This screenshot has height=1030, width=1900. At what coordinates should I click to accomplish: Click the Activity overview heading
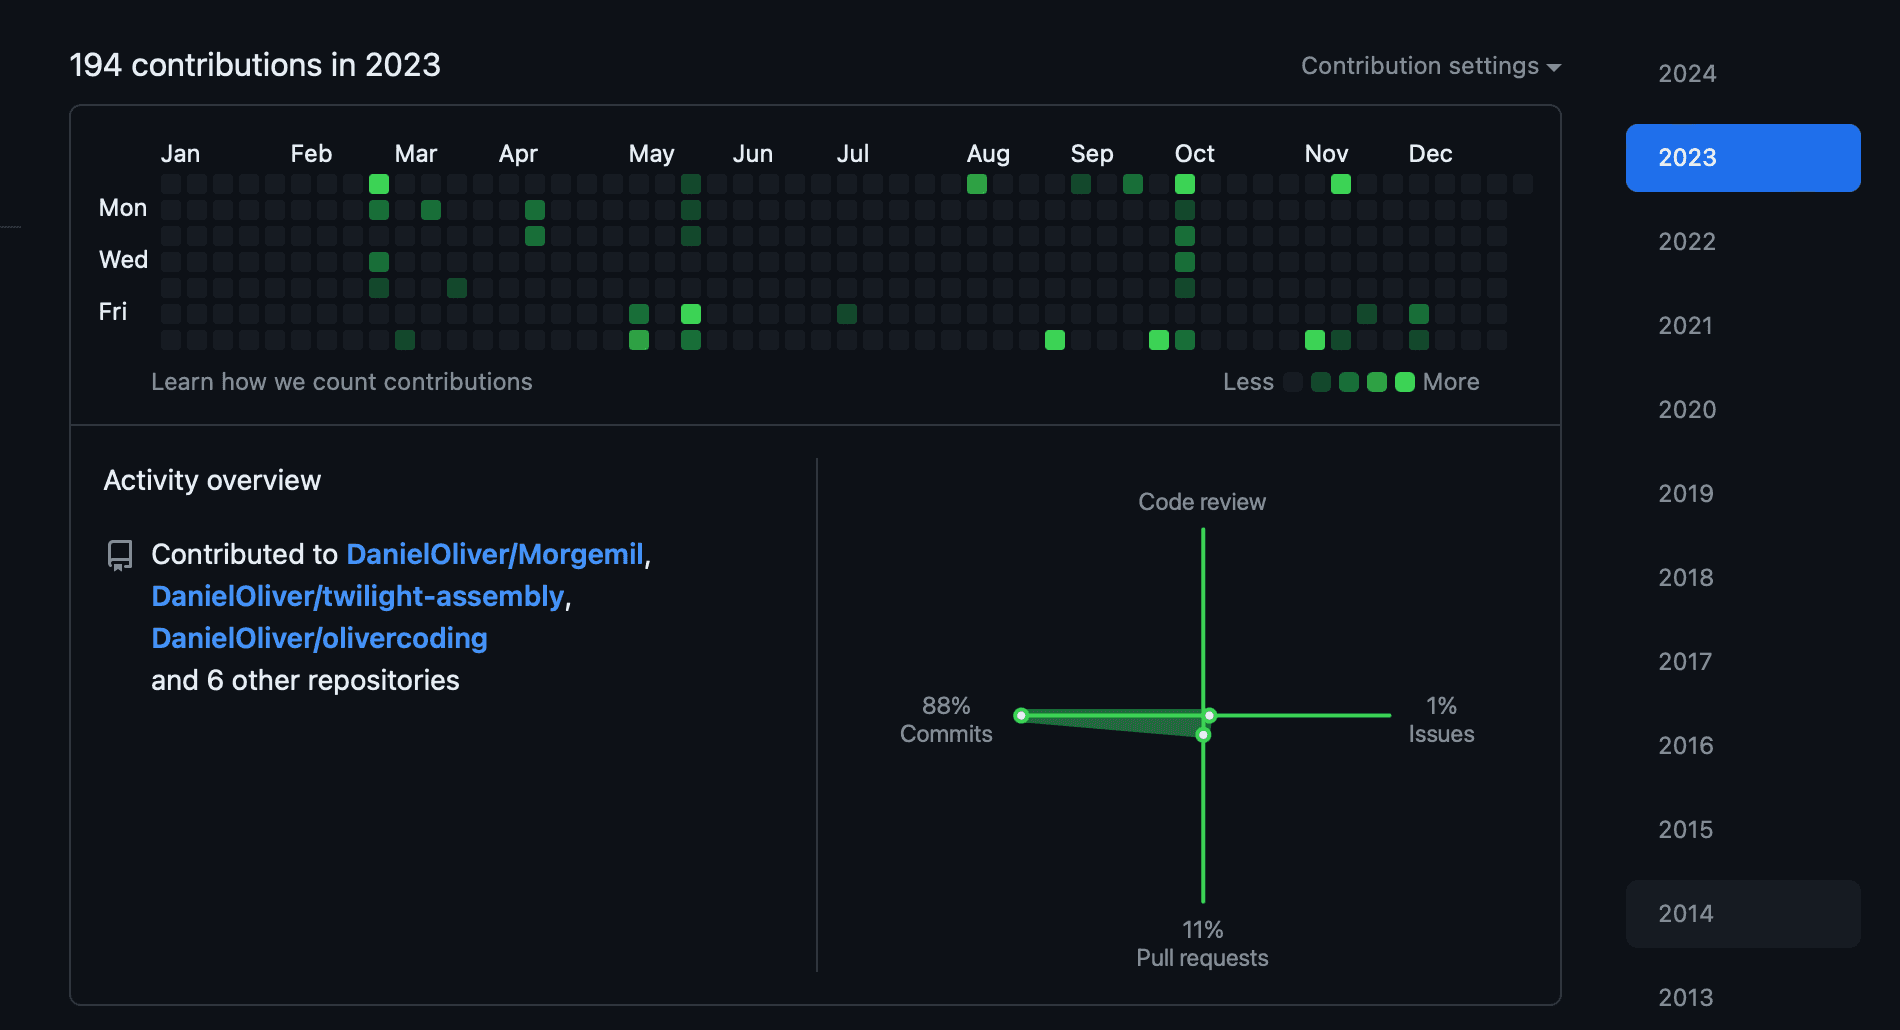pyautogui.click(x=212, y=481)
